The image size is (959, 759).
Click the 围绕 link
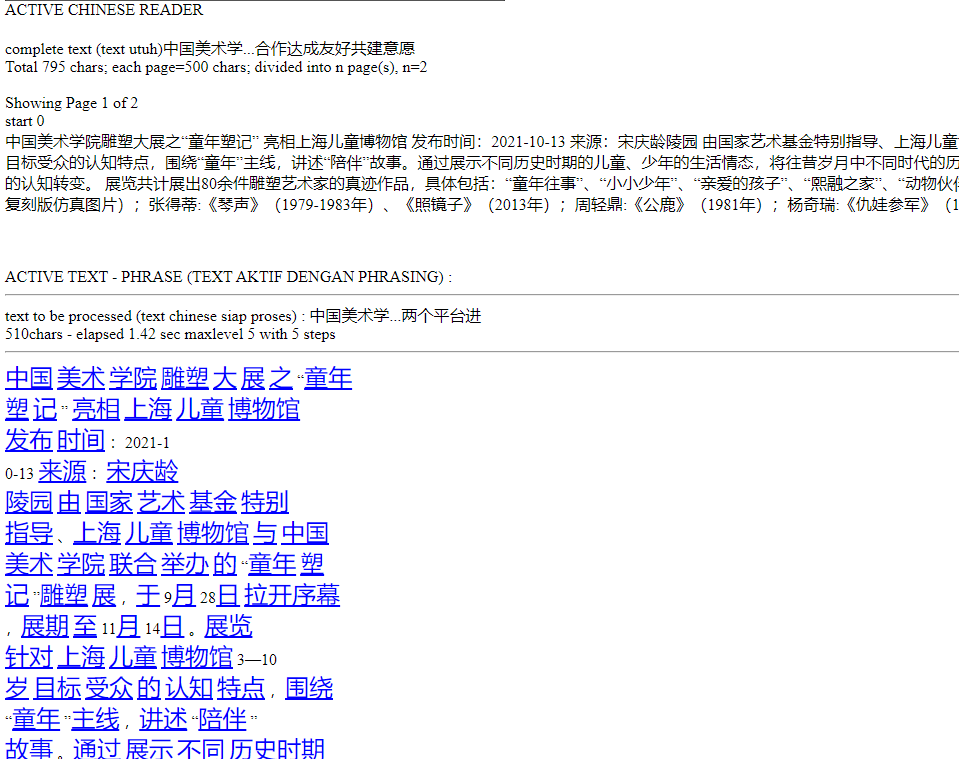[309, 688]
